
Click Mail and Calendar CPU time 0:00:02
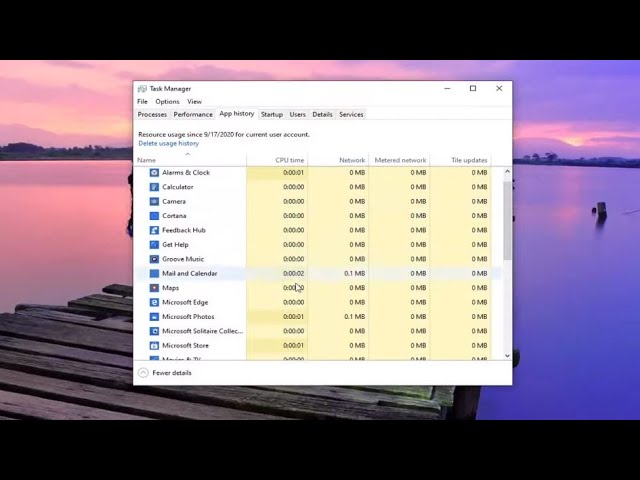coord(293,273)
